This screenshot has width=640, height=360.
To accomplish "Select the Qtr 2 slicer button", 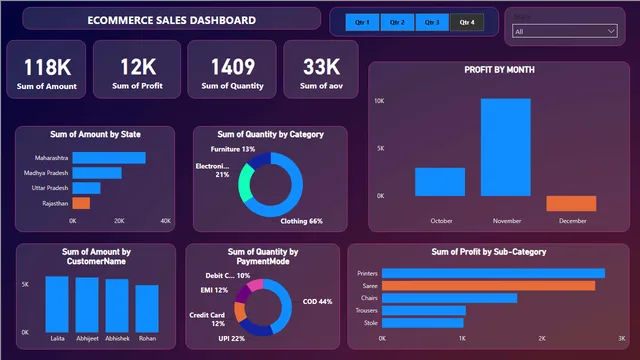I will tap(397, 22).
